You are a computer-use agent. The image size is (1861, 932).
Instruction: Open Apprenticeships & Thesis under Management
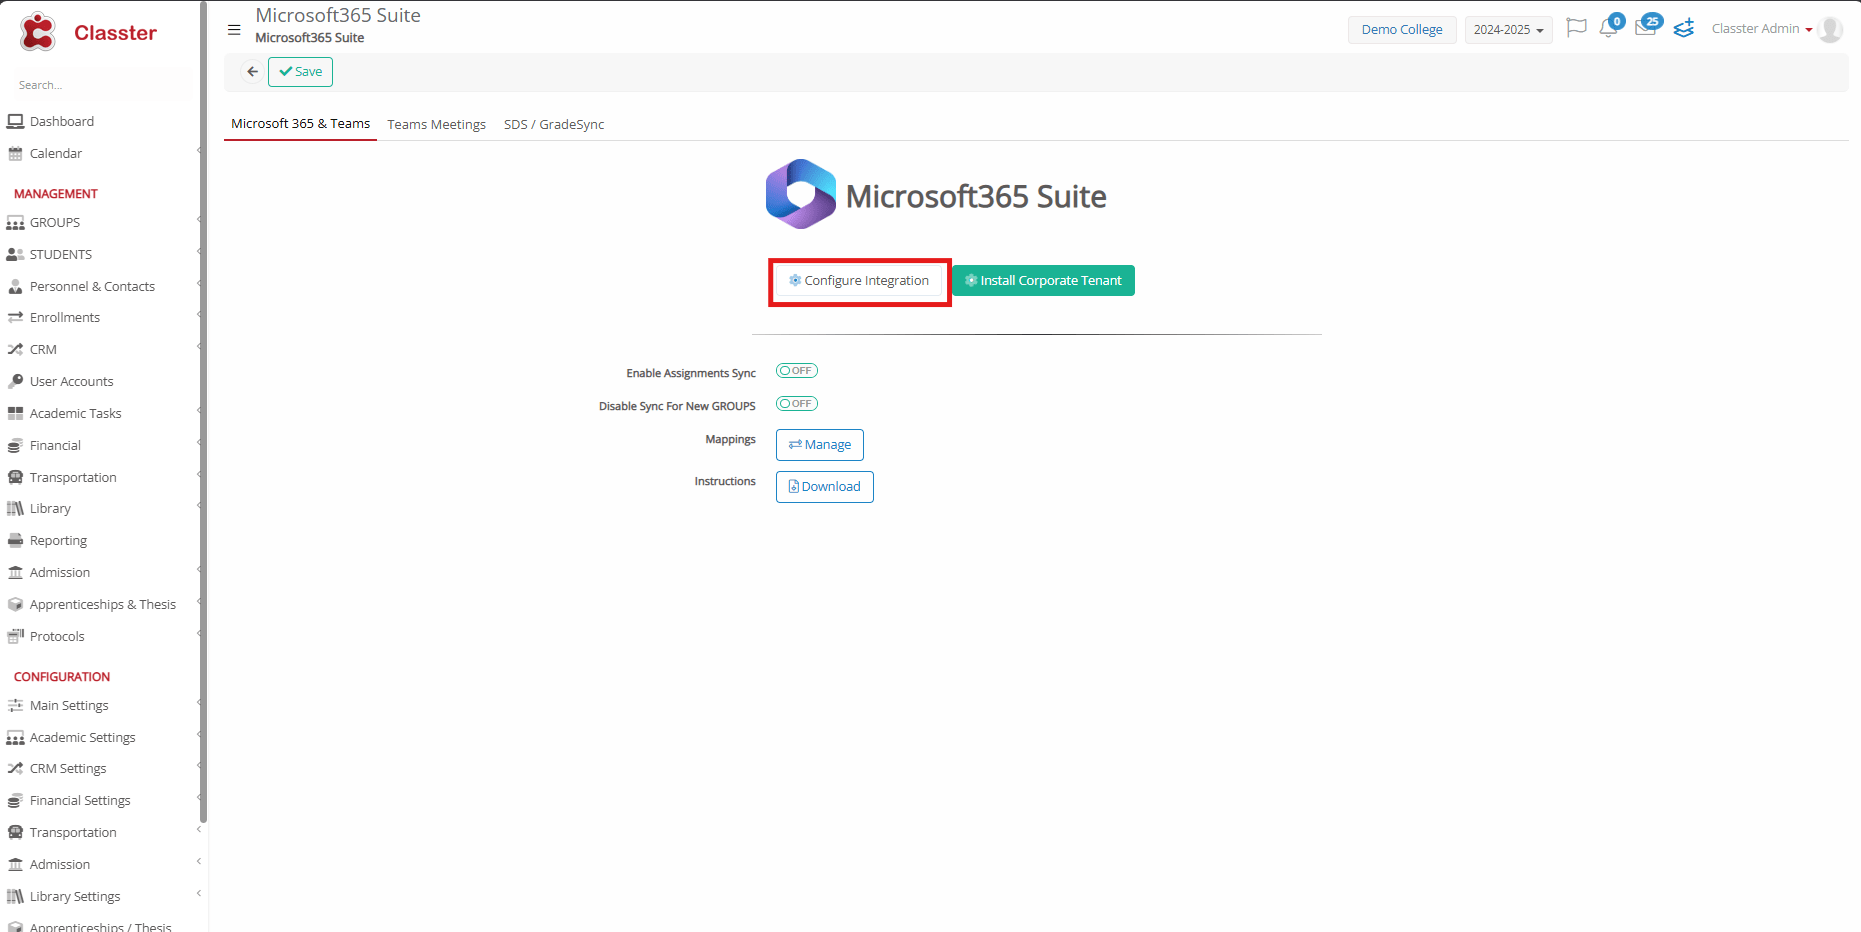point(103,605)
